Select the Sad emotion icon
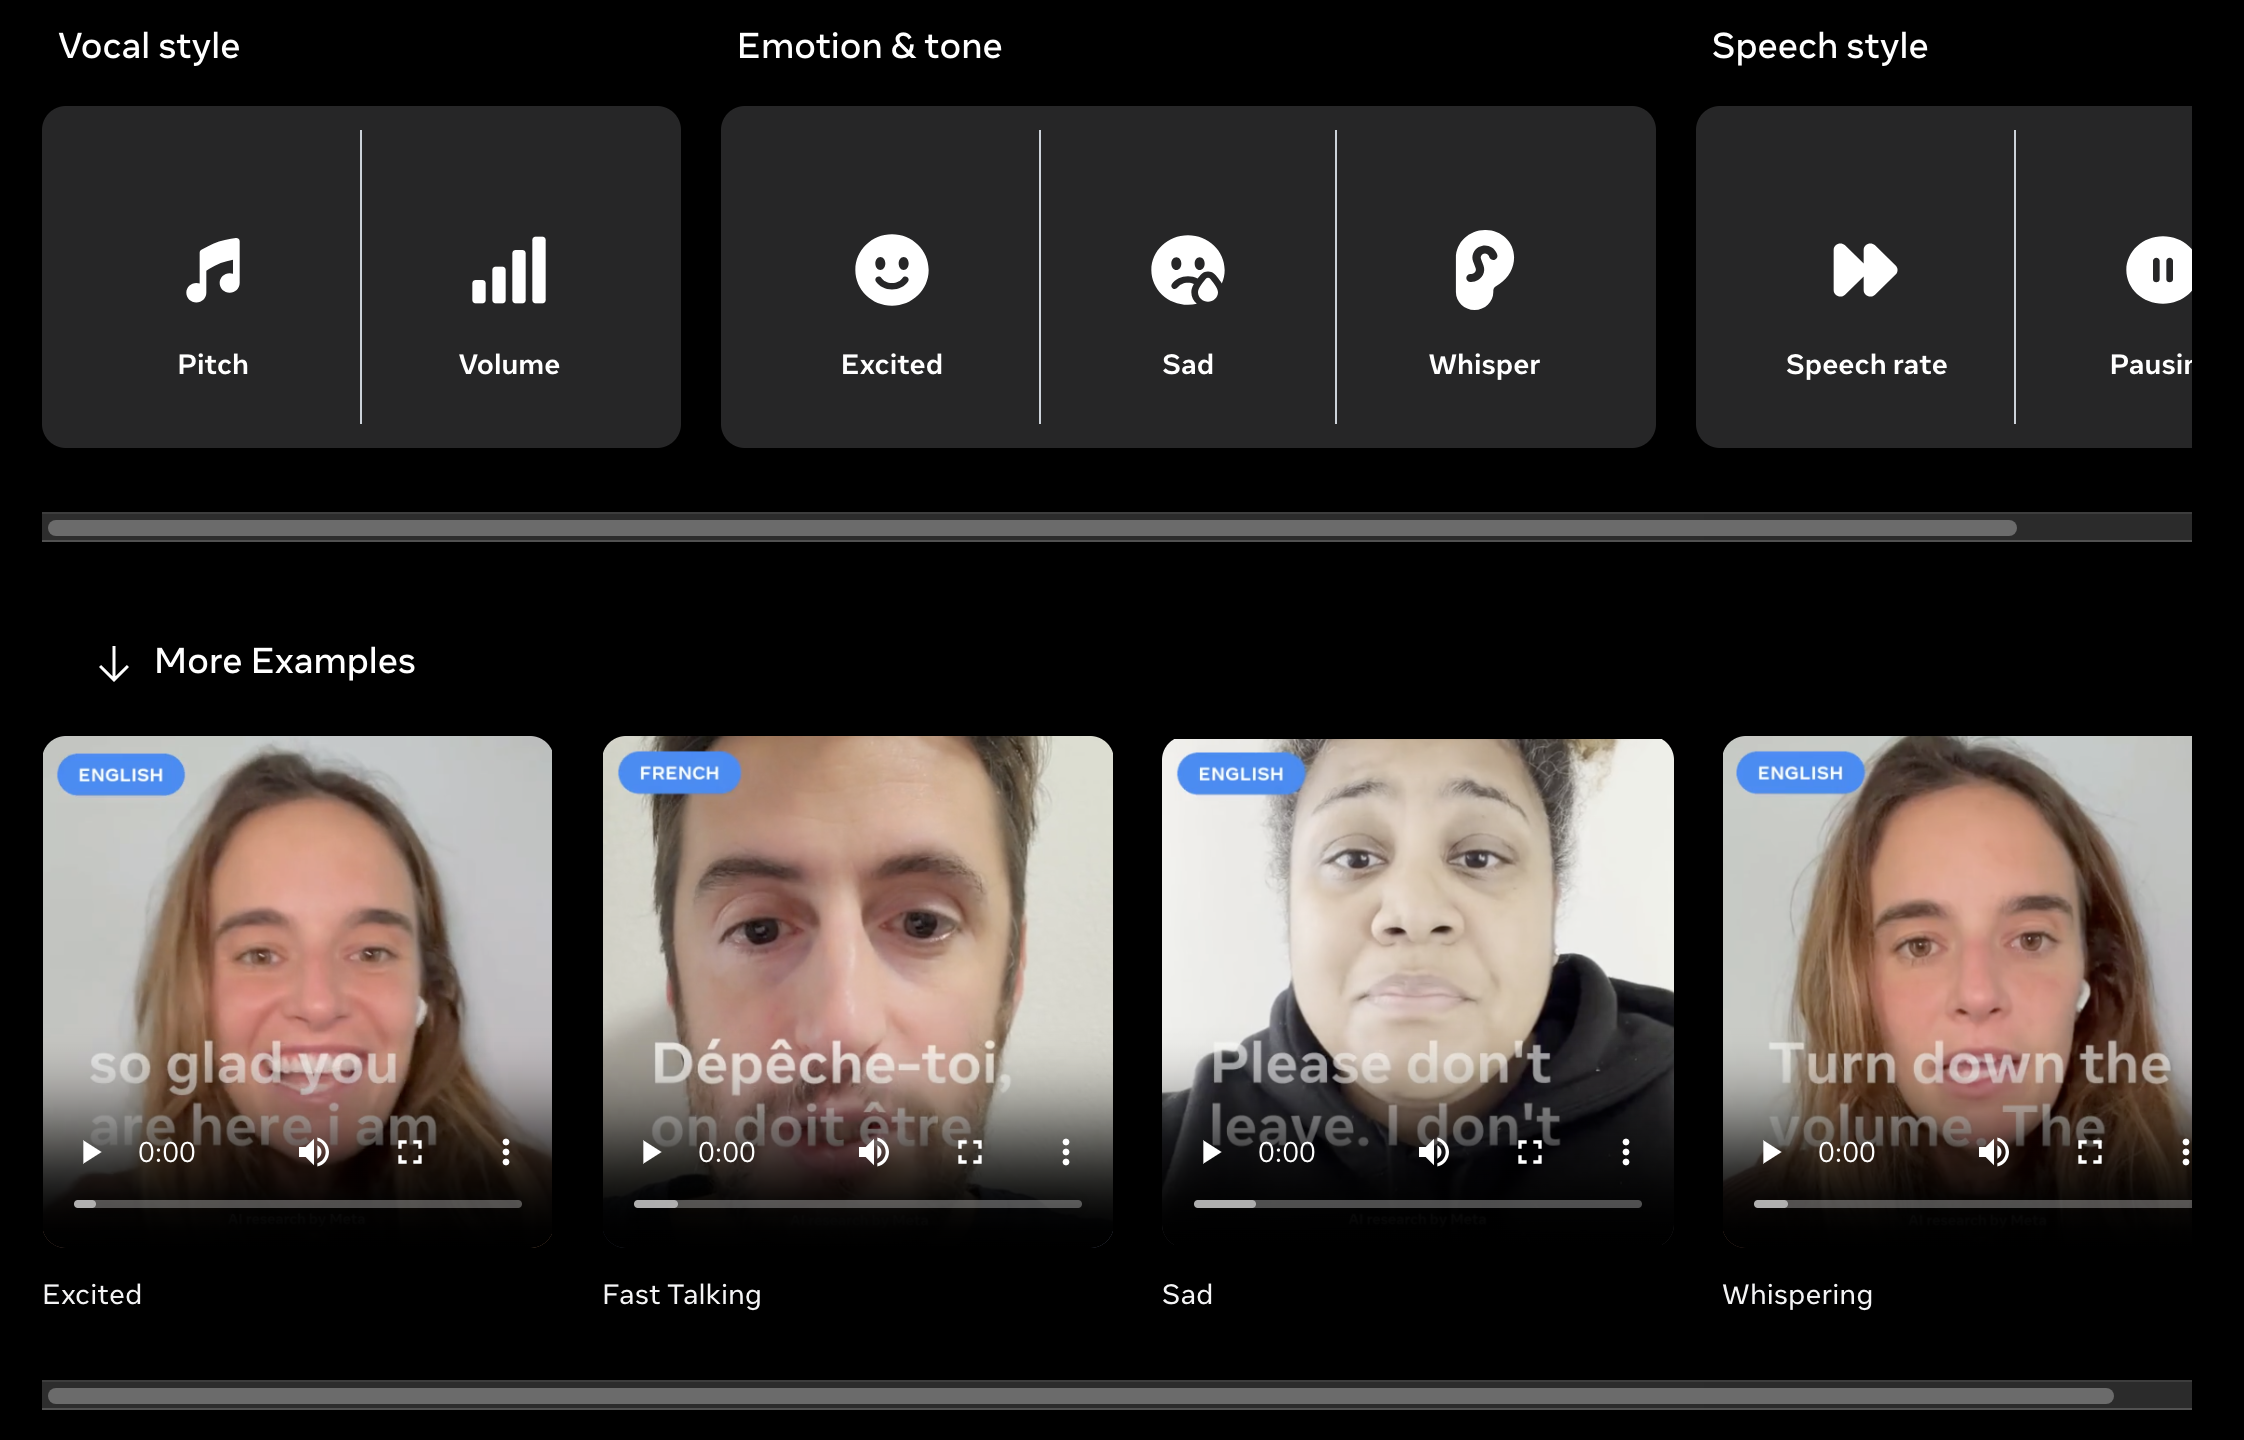This screenshot has width=2244, height=1440. [1187, 268]
